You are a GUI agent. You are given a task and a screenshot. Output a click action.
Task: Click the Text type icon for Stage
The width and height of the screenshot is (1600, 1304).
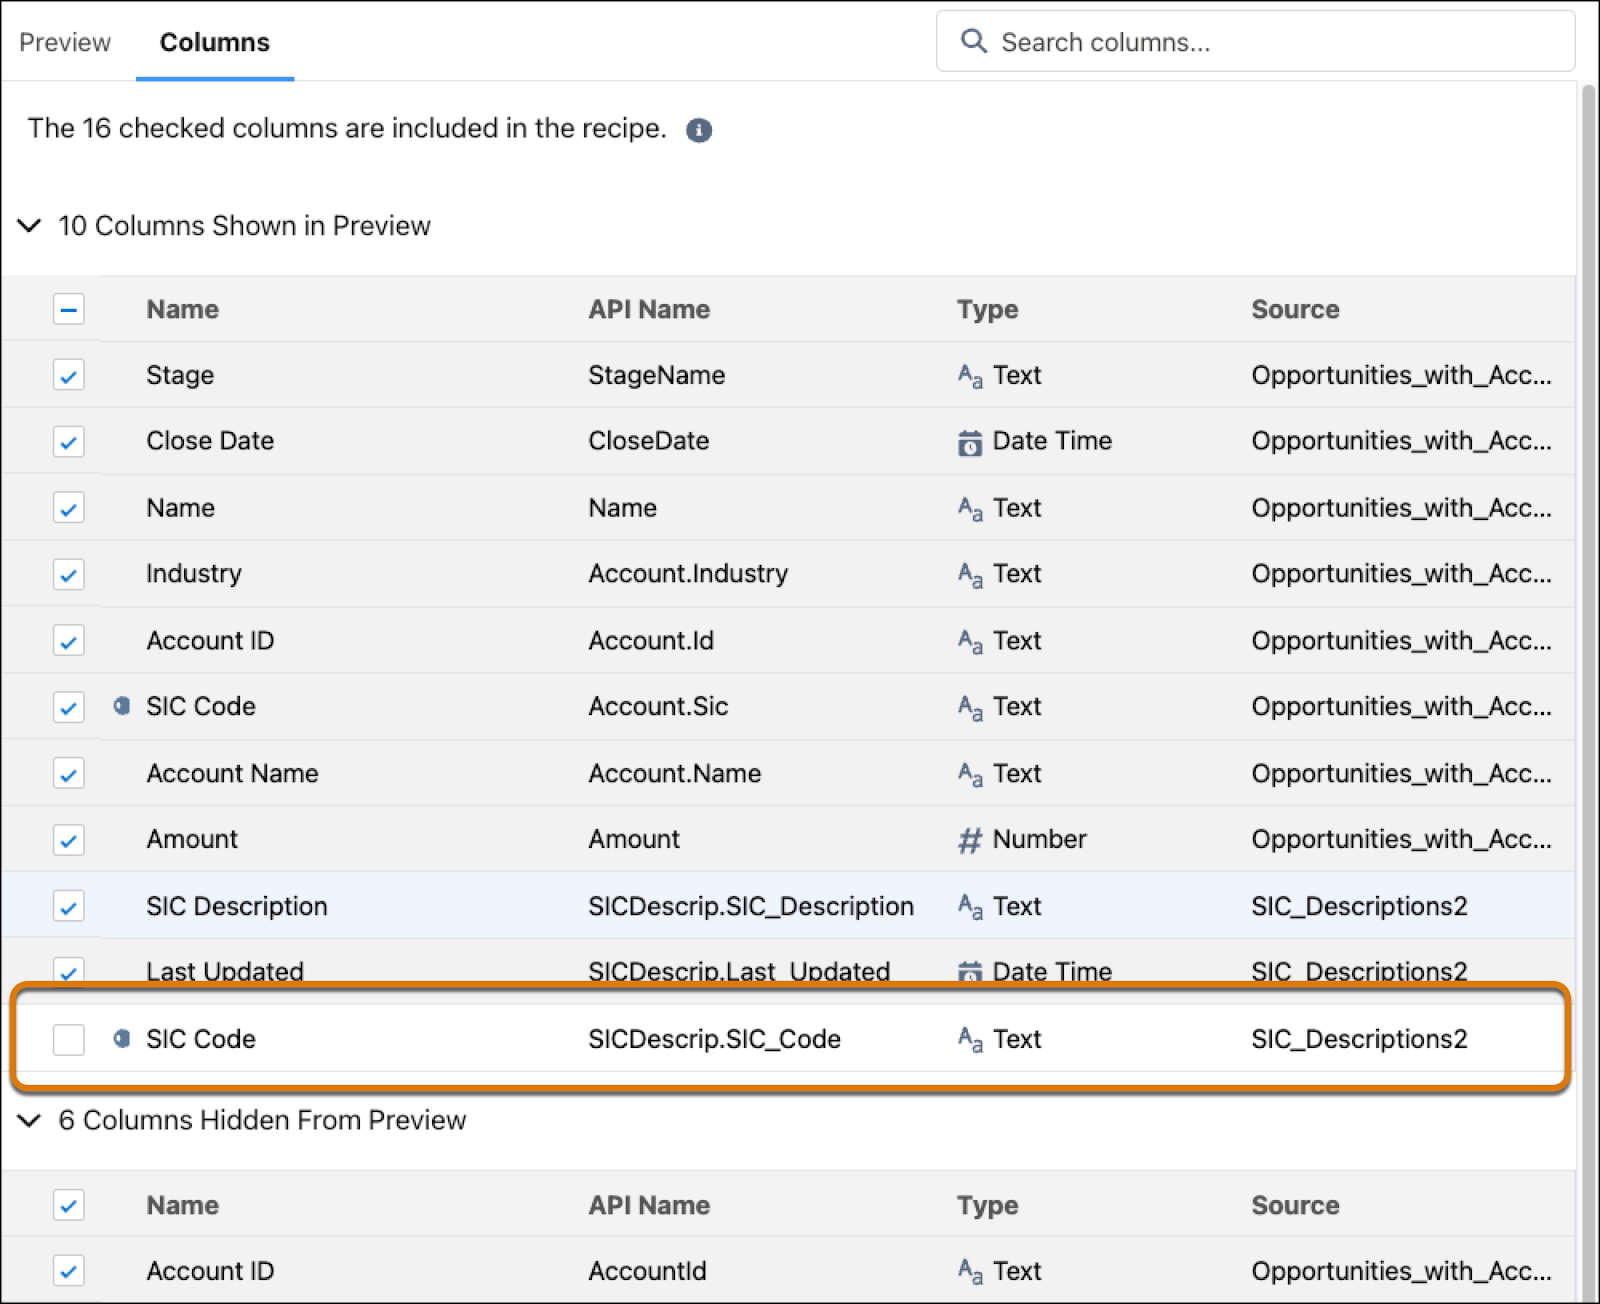[x=969, y=375]
